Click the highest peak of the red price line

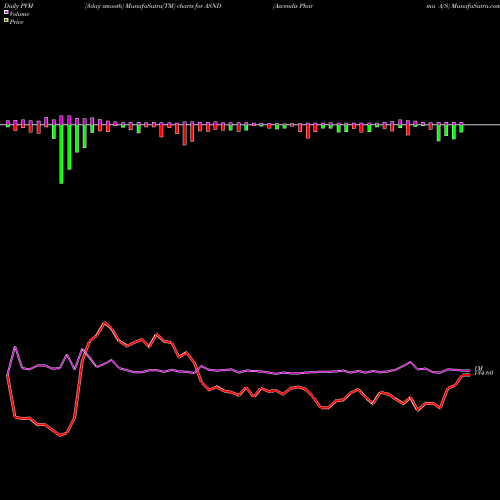105,322
